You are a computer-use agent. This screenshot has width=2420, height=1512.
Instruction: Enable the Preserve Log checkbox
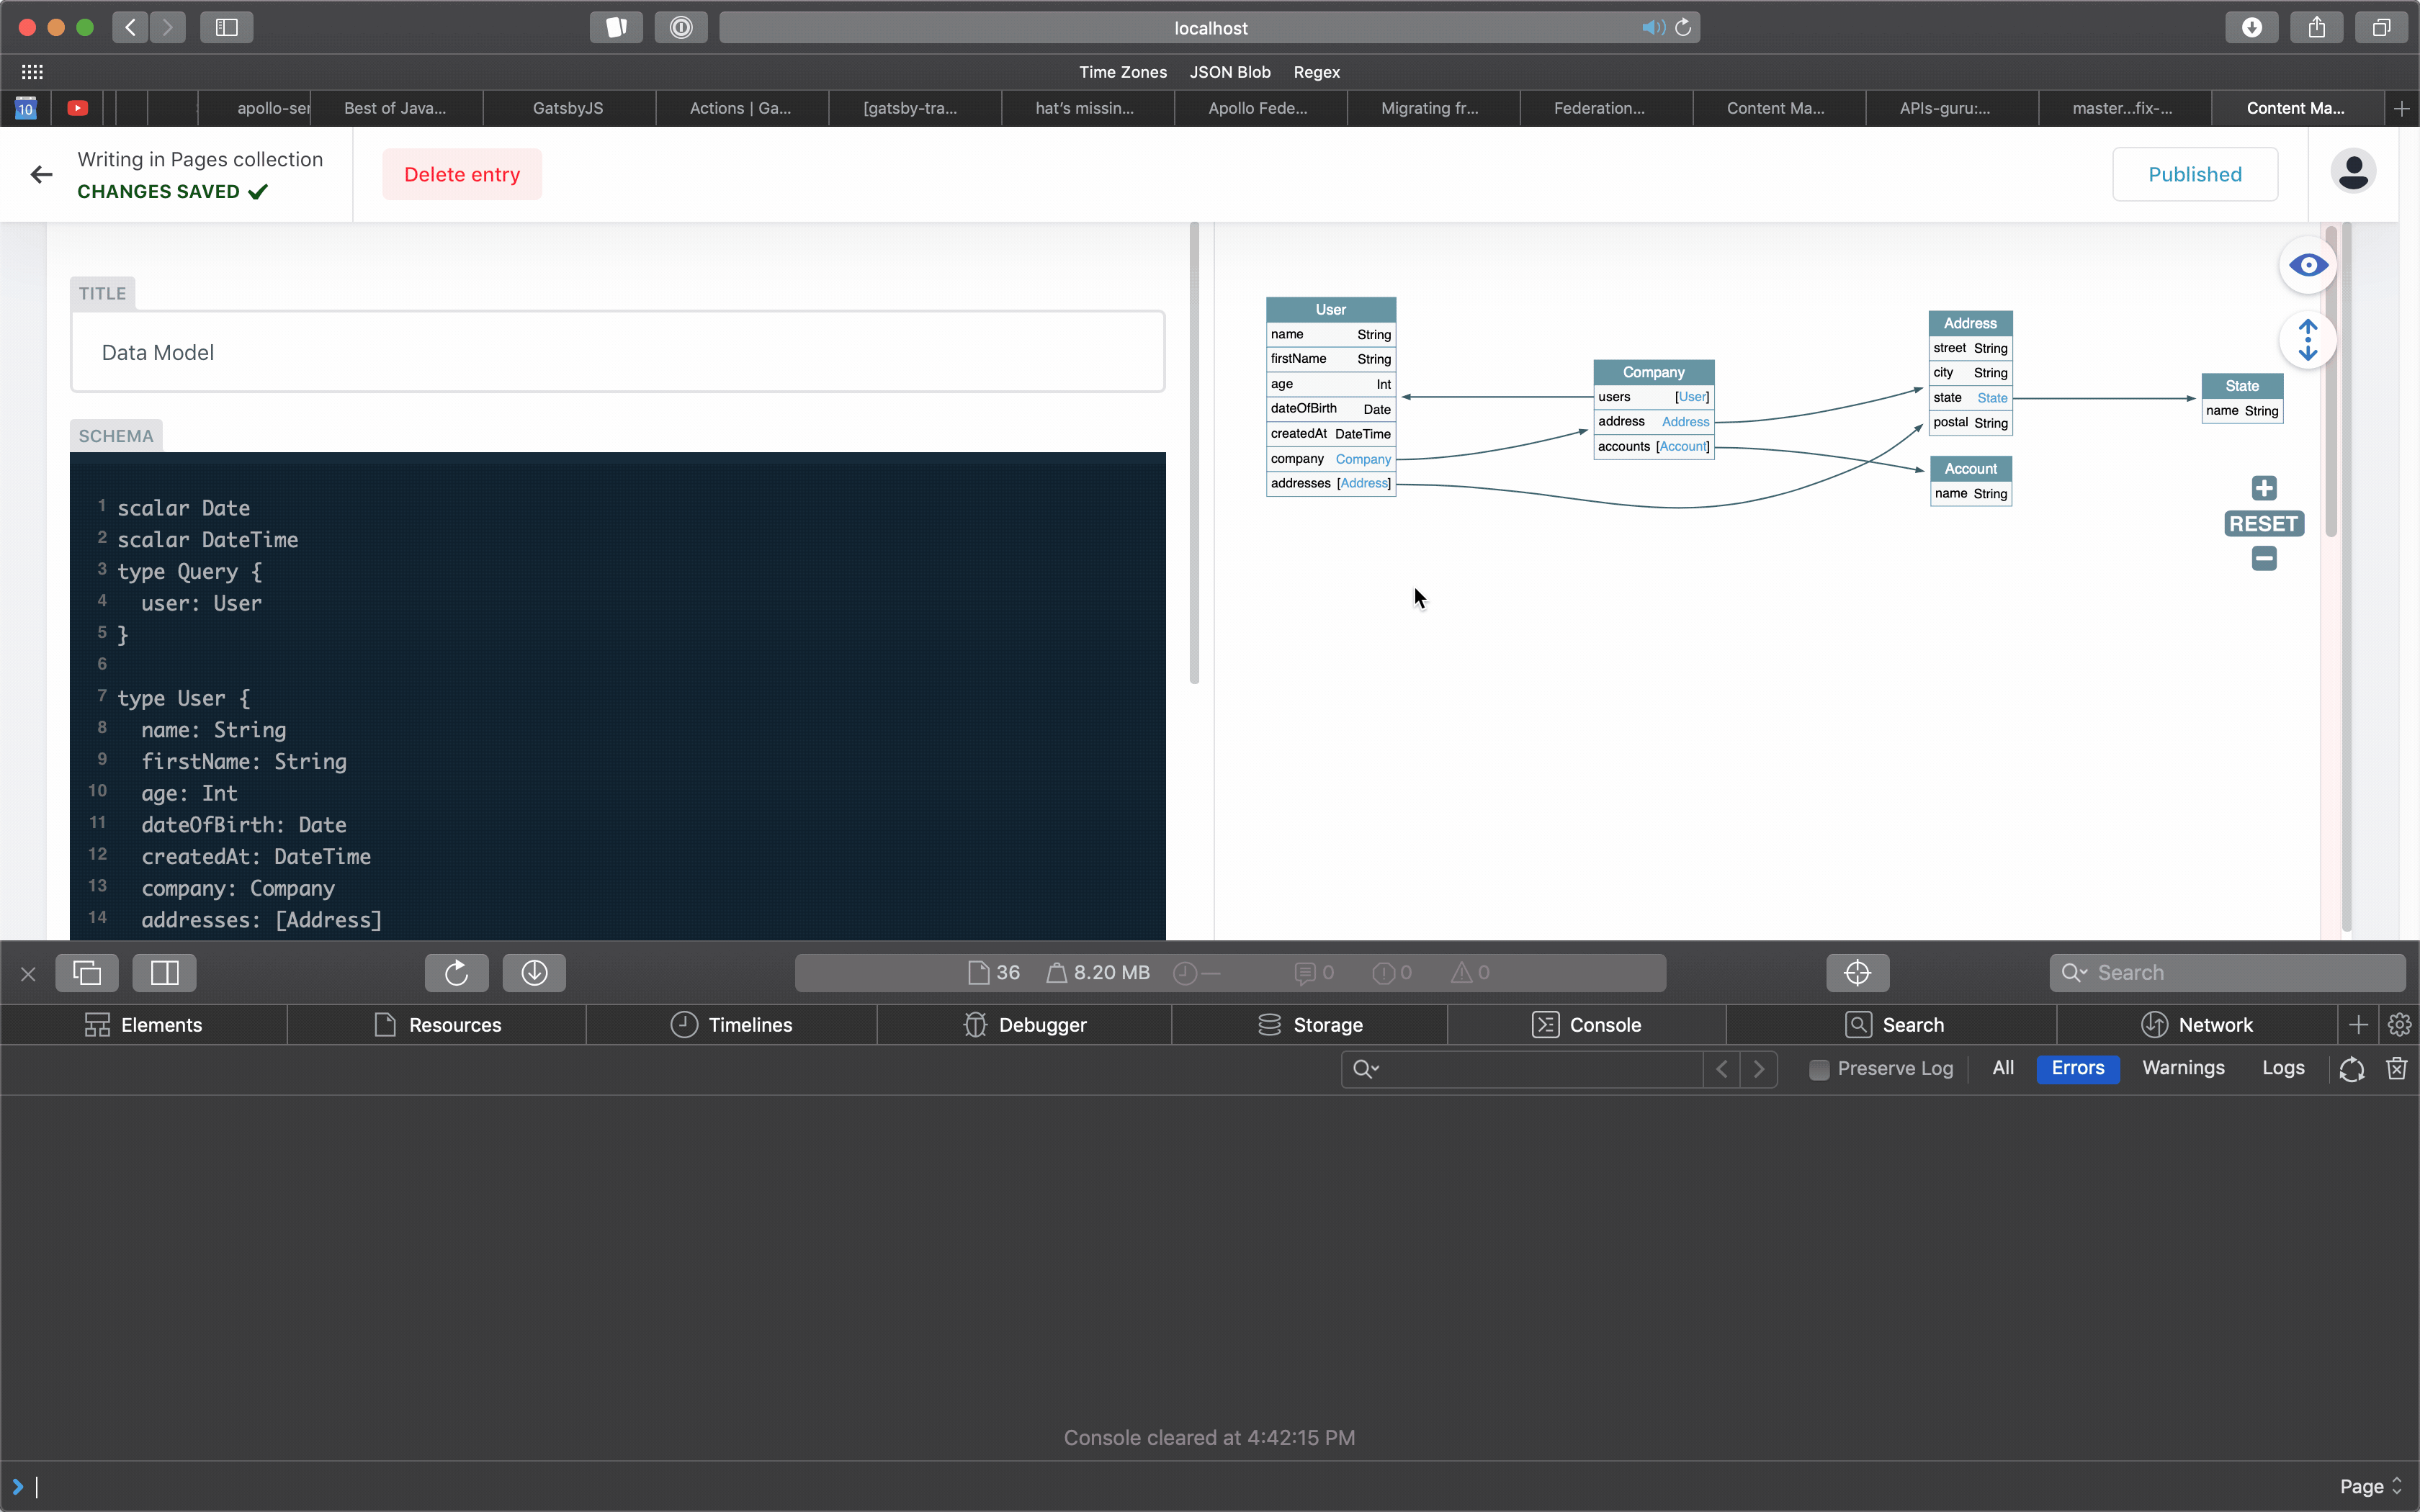pos(1819,1069)
